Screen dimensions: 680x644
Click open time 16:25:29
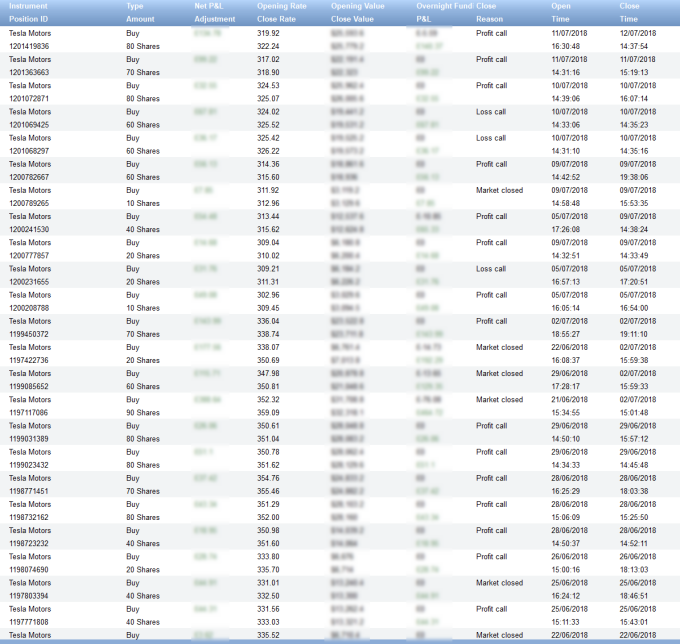(566, 491)
